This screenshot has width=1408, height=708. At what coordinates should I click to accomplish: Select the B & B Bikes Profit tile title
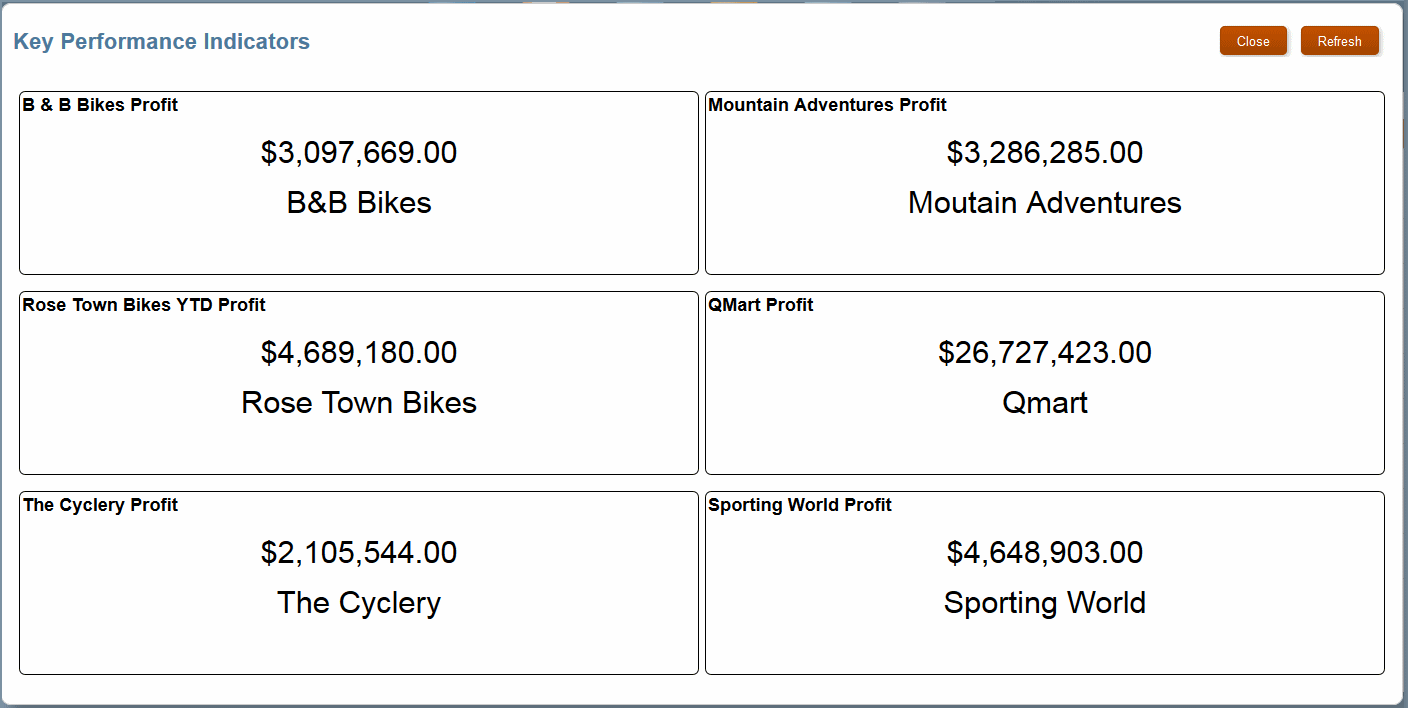[100, 105]
